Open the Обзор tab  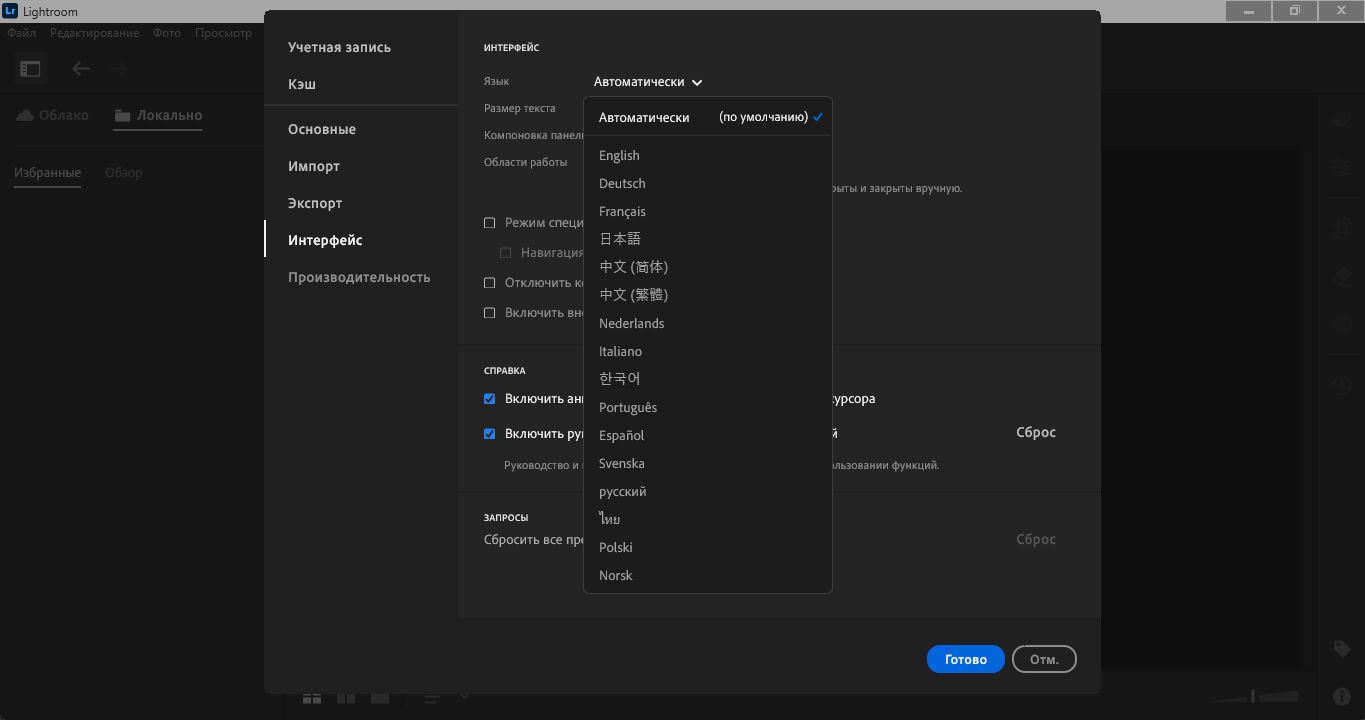124,173
